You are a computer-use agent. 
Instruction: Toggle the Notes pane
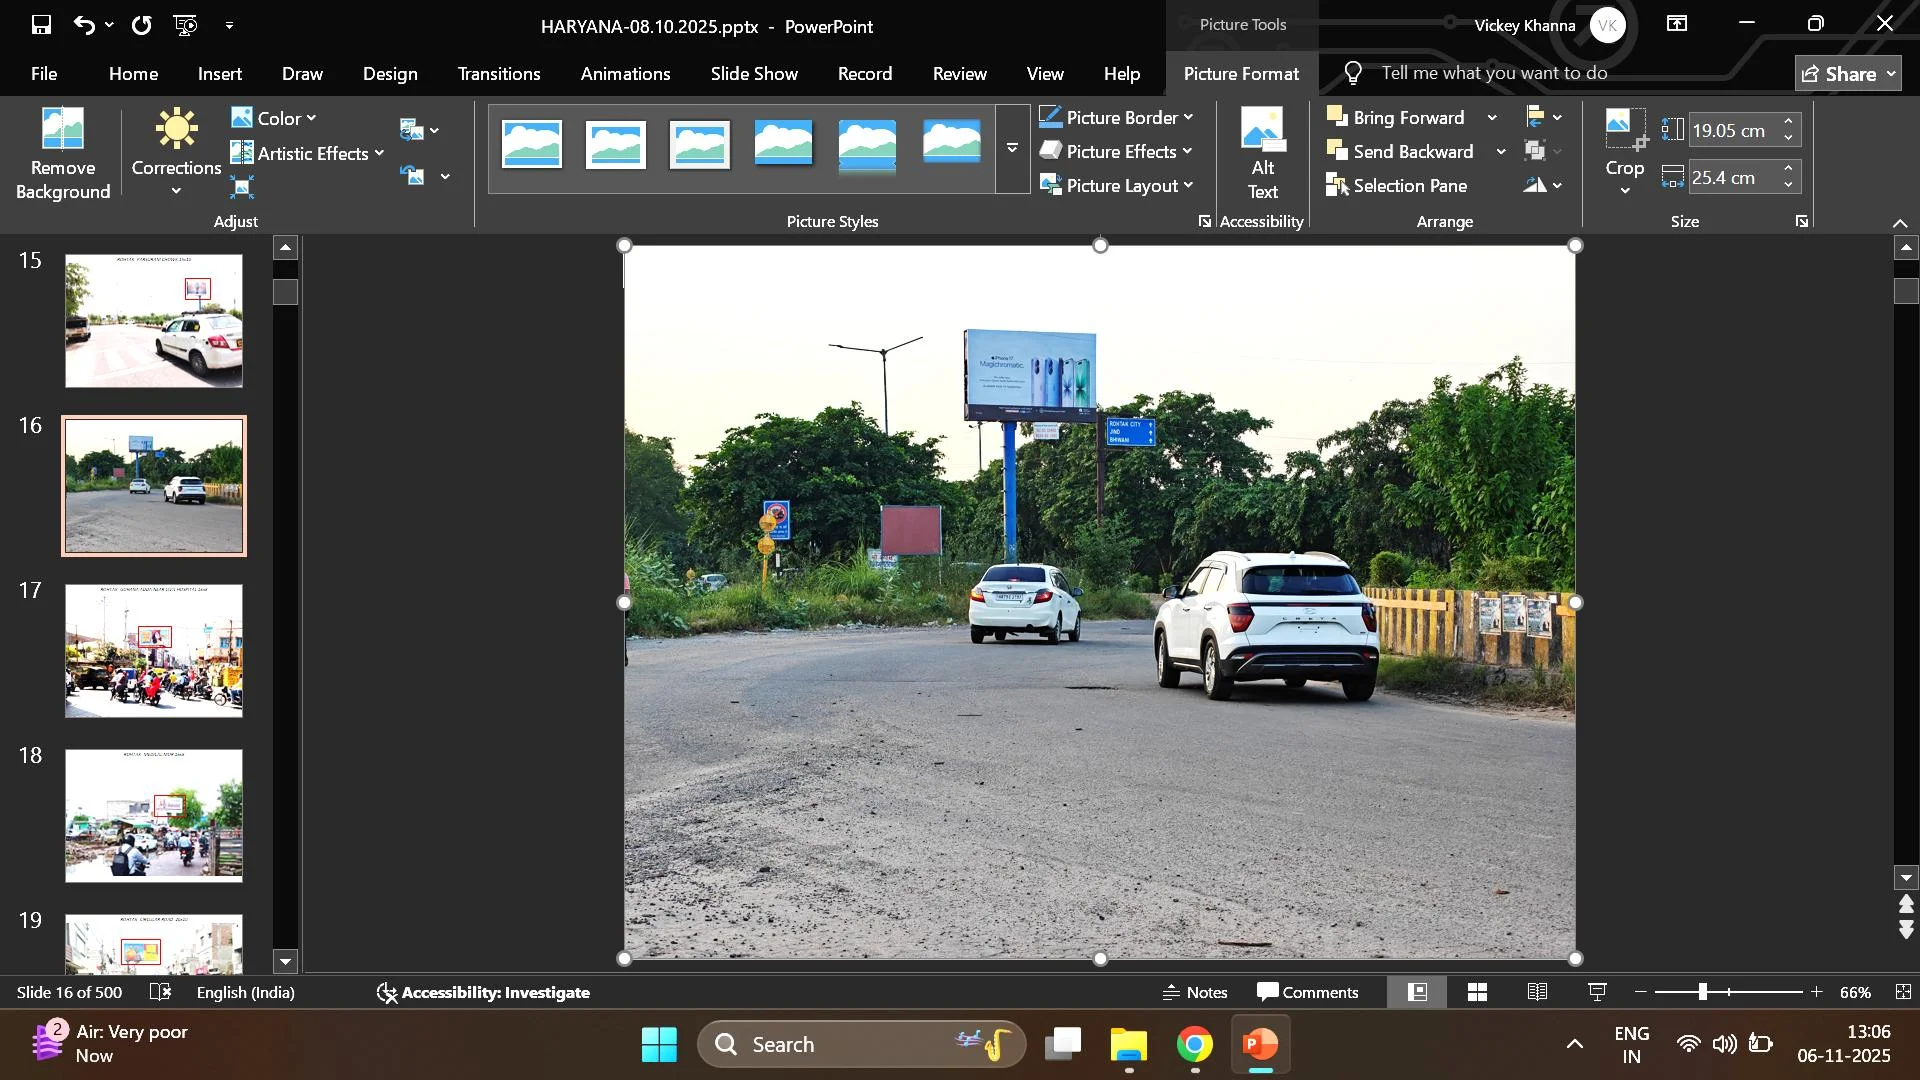(1195, 992)
